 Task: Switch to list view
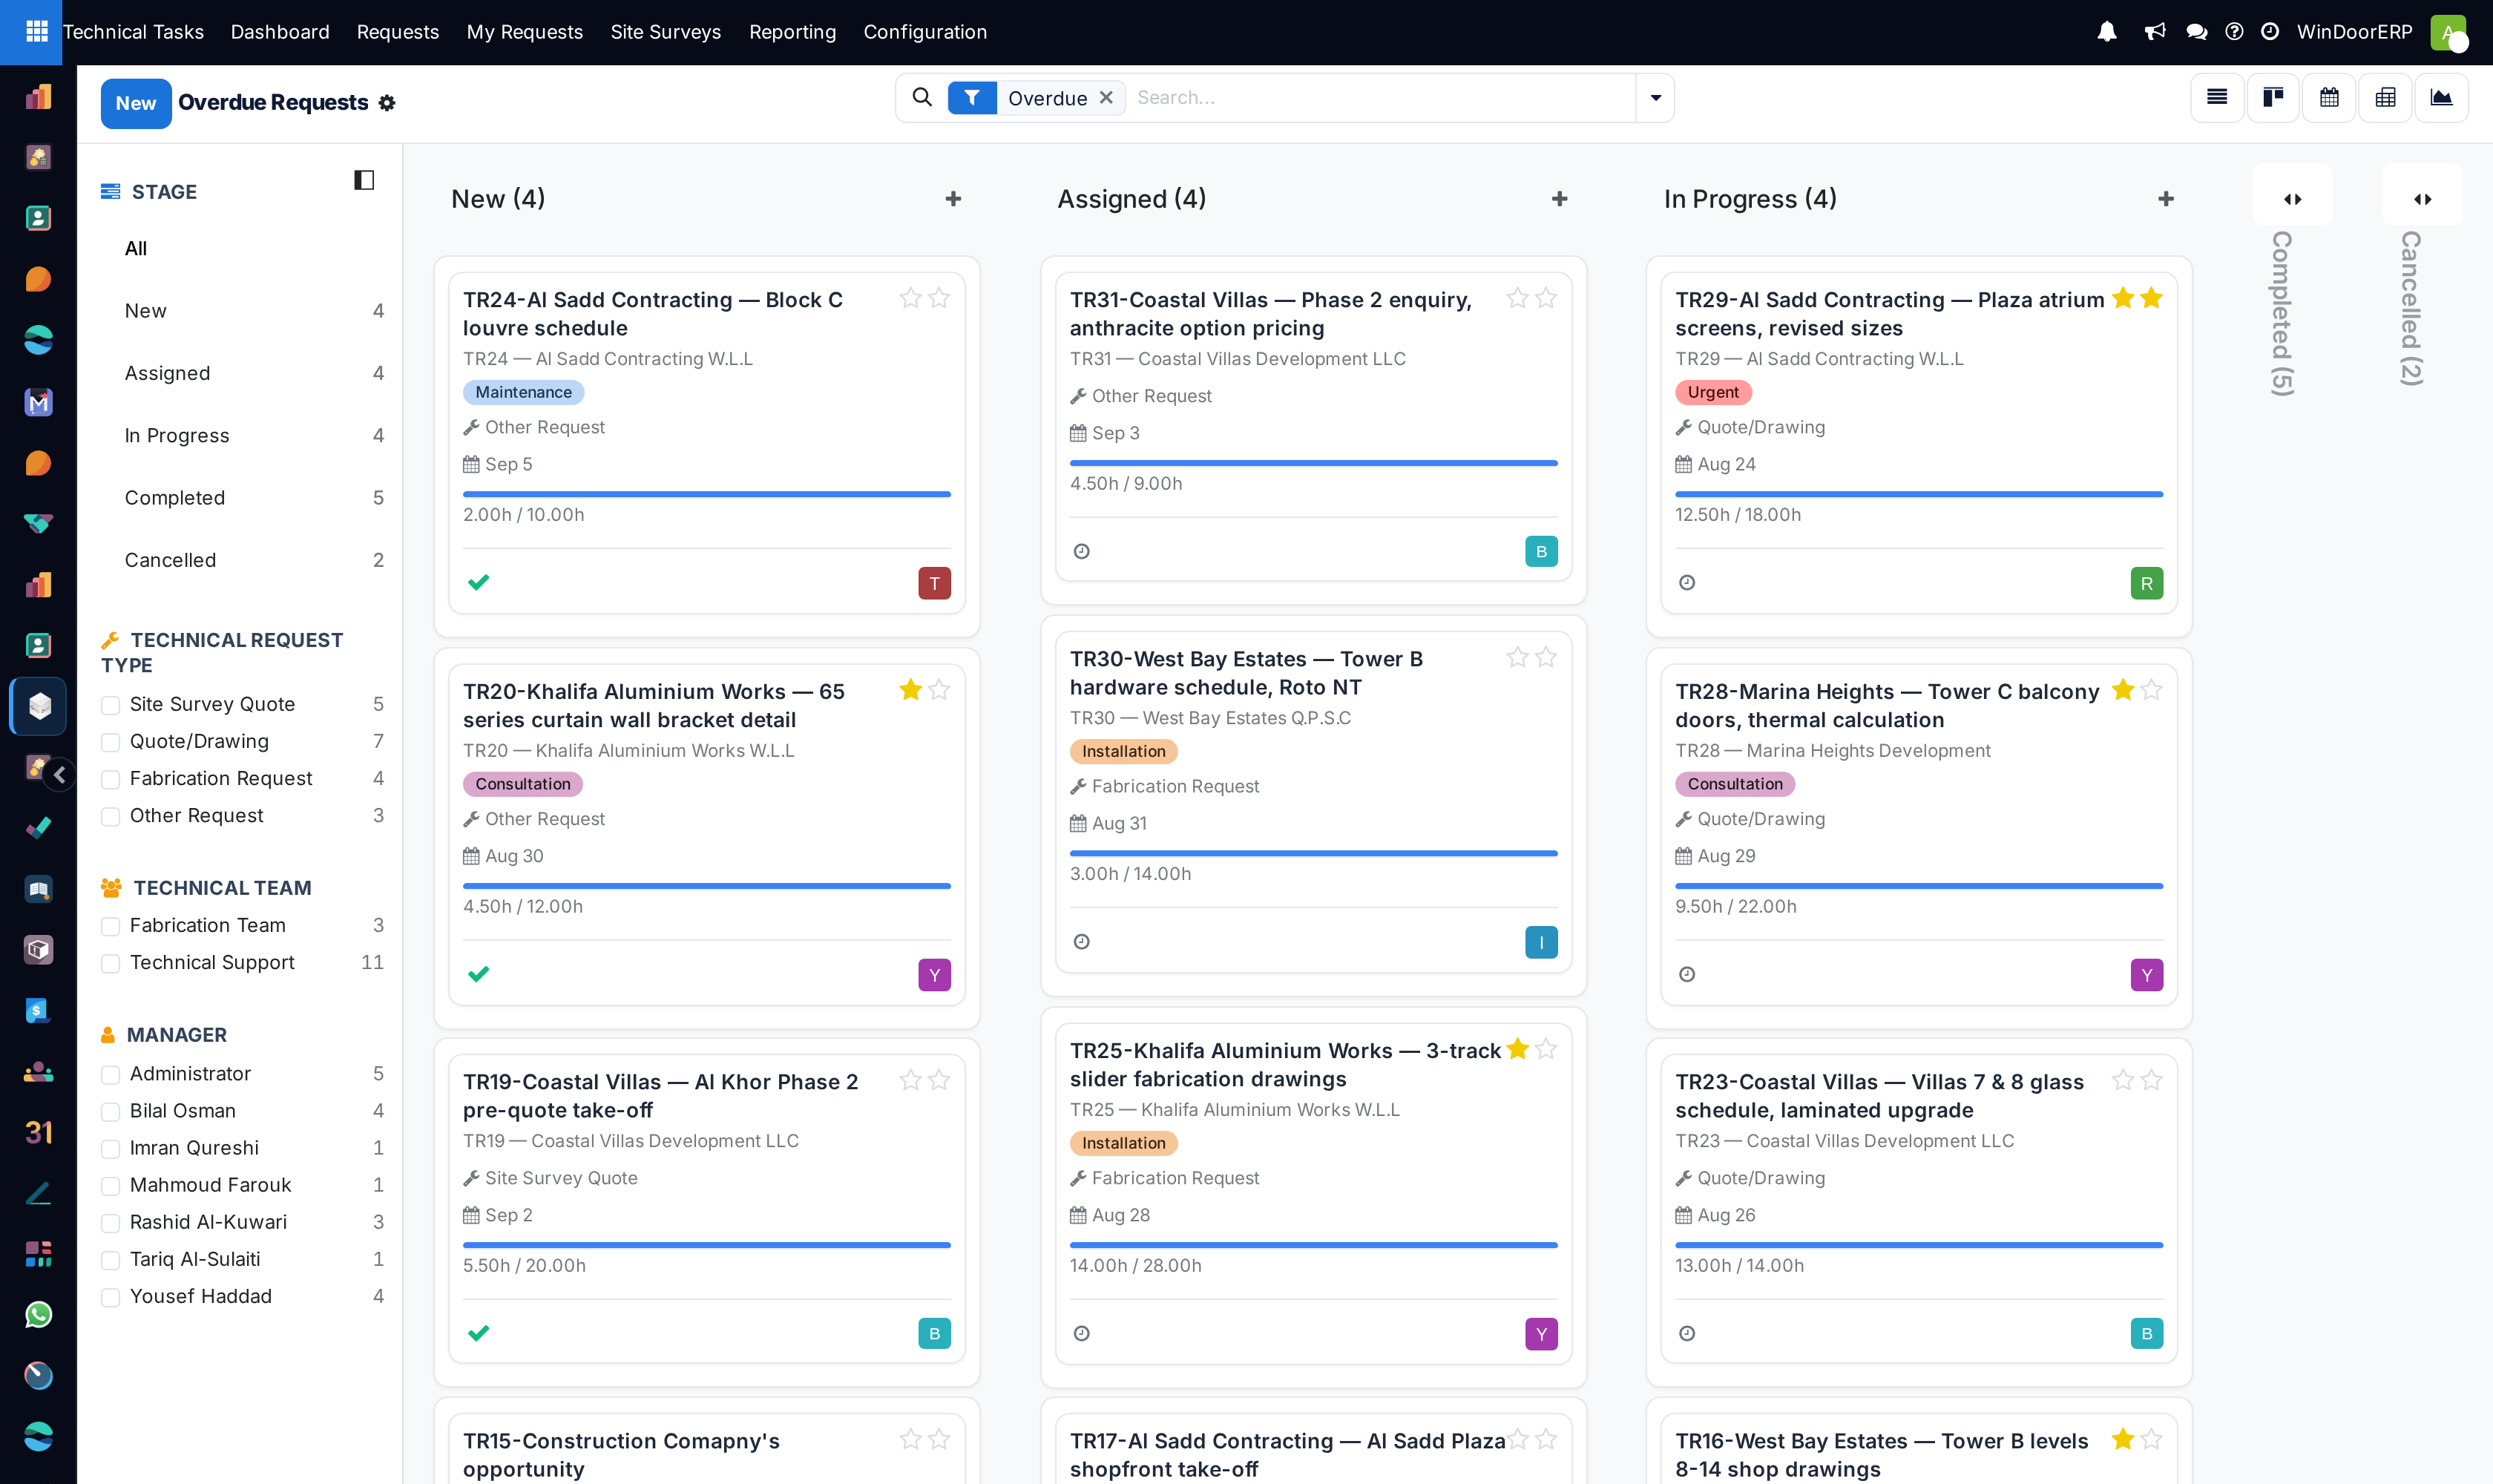(2217, 97)
